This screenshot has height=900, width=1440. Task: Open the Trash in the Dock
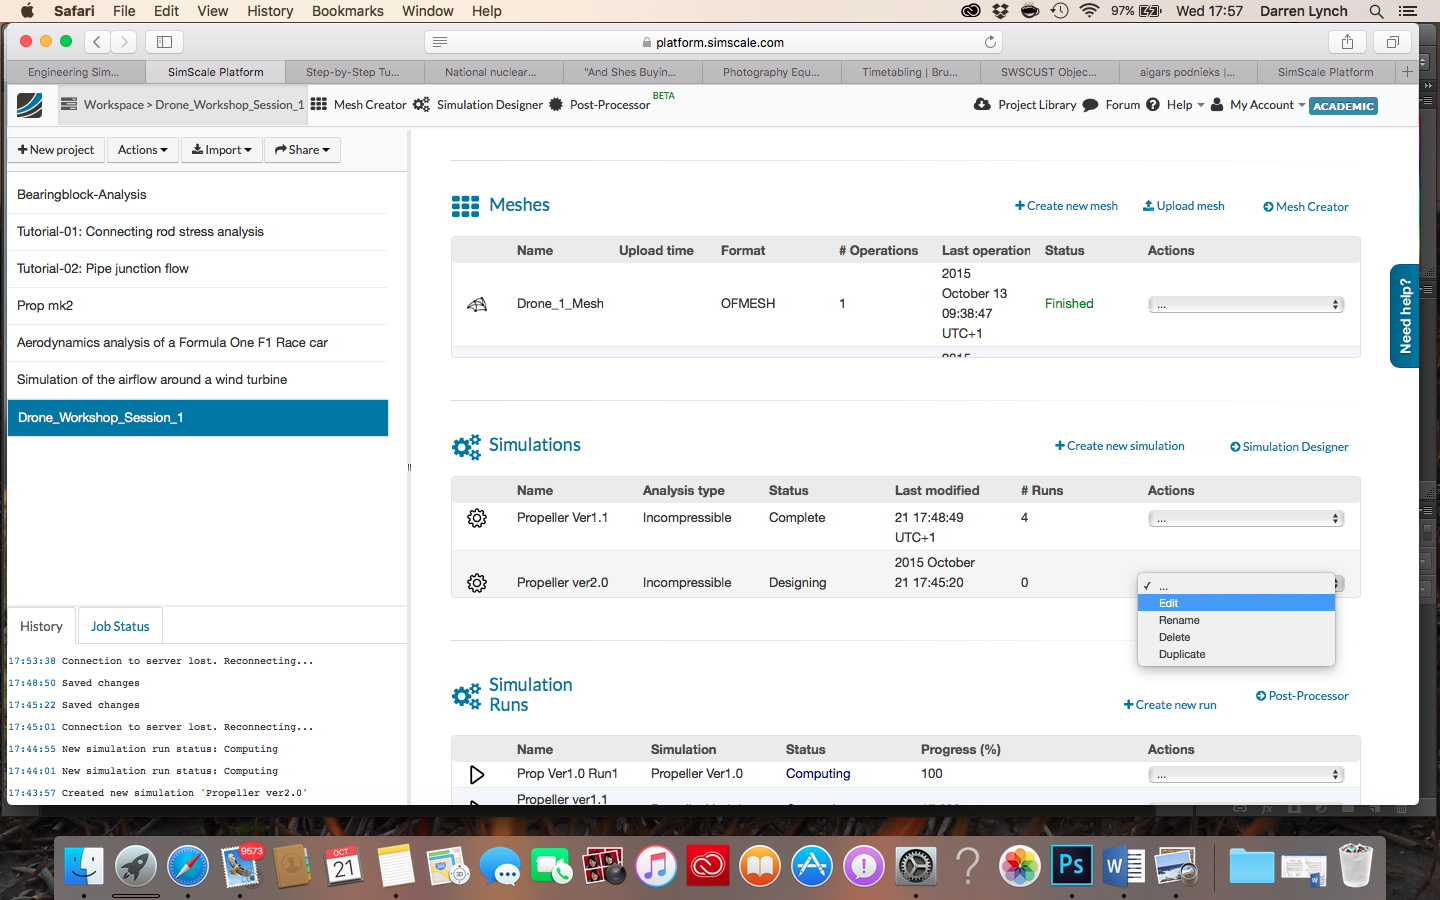click(x=1355, y=866)
